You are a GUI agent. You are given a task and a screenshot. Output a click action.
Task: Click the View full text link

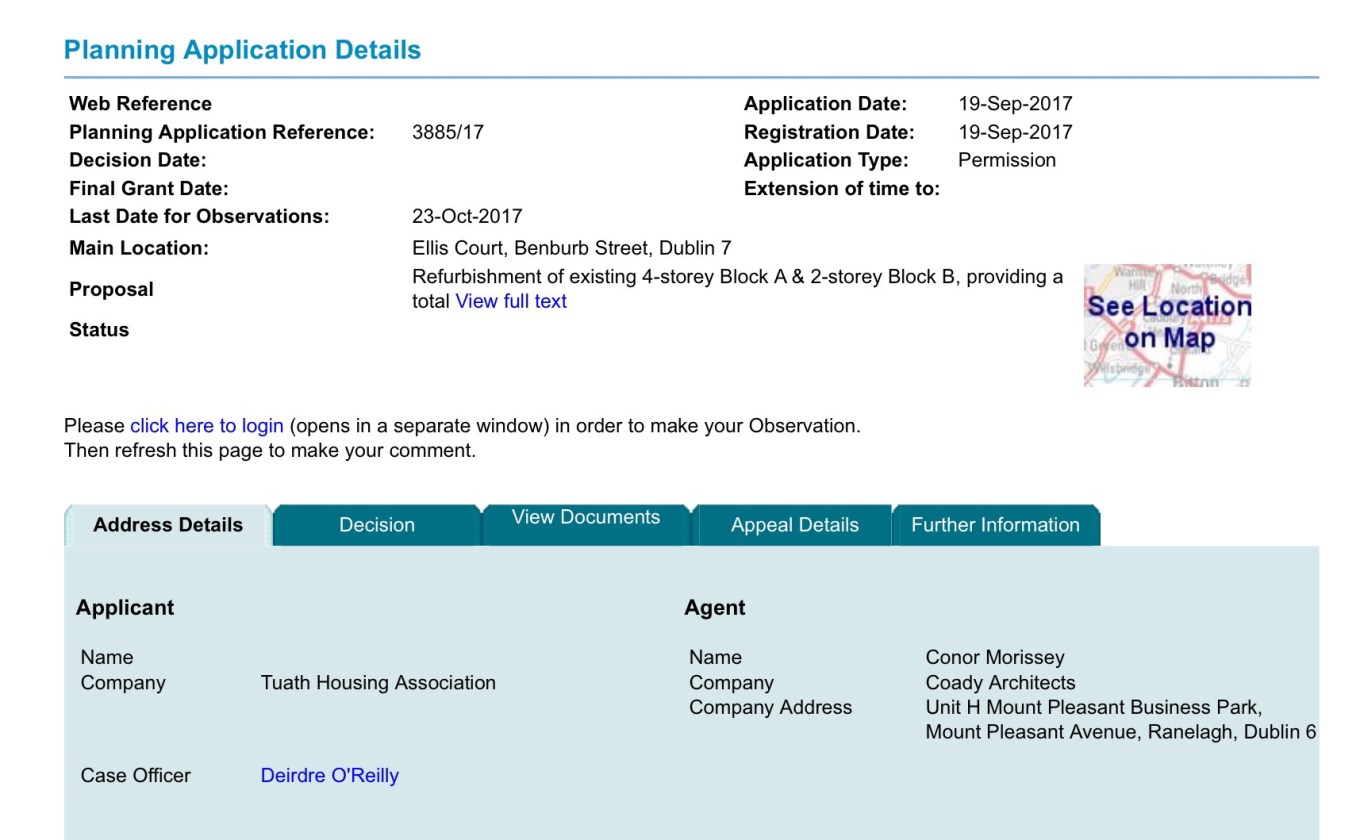[510, 301]
